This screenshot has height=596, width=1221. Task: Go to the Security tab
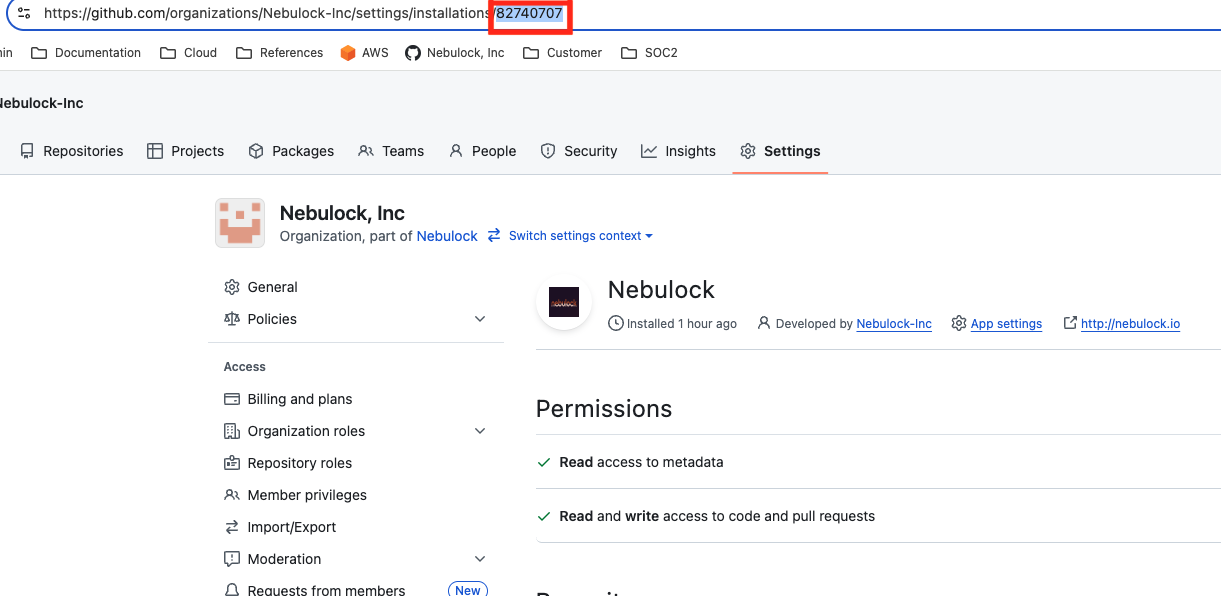579,151
